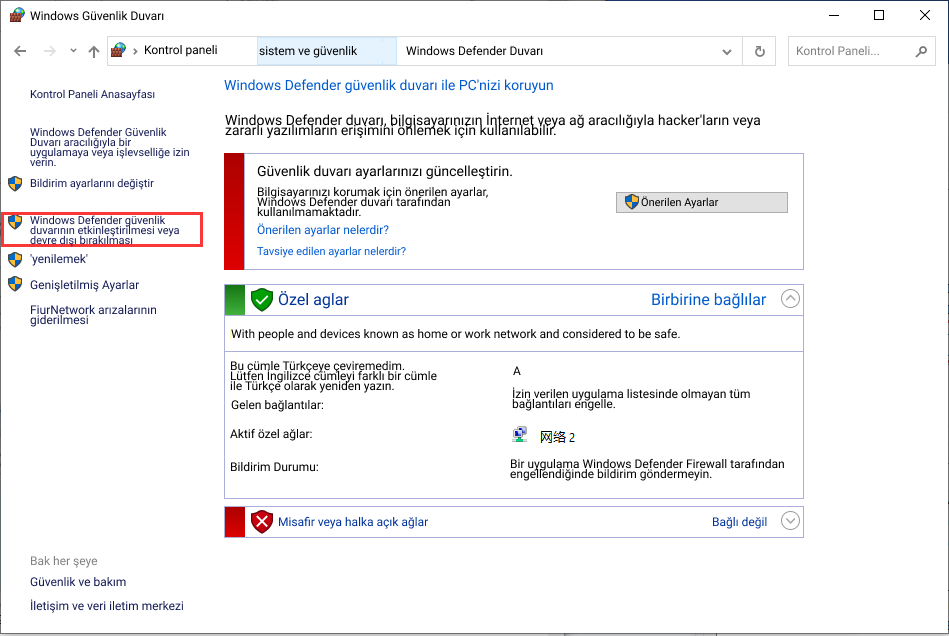This screenshot has width=949, height=636.
Task: Click shield icon beside 'yenilemek'
Action: point(15,260)
